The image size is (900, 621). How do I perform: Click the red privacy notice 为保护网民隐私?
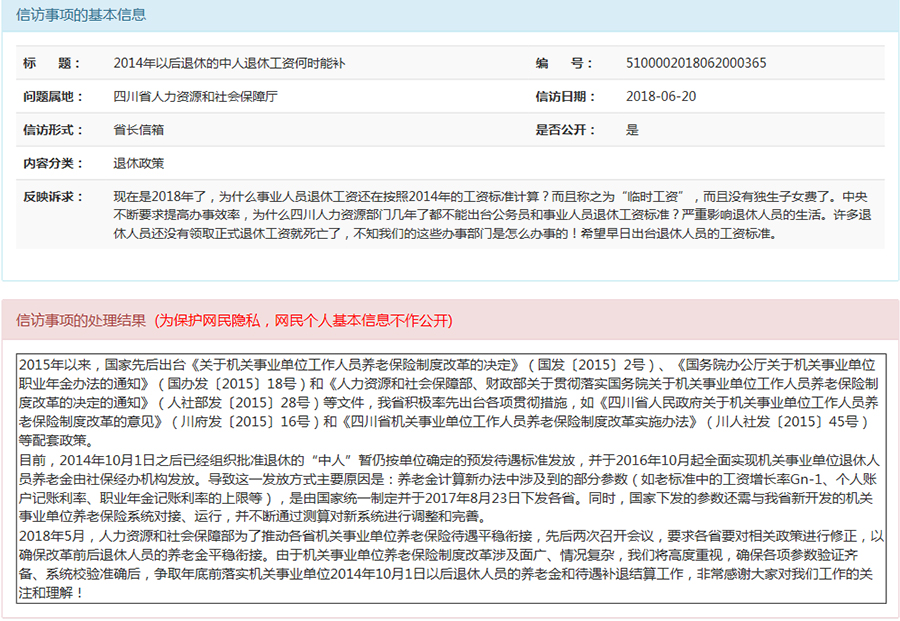coord(303,321)
